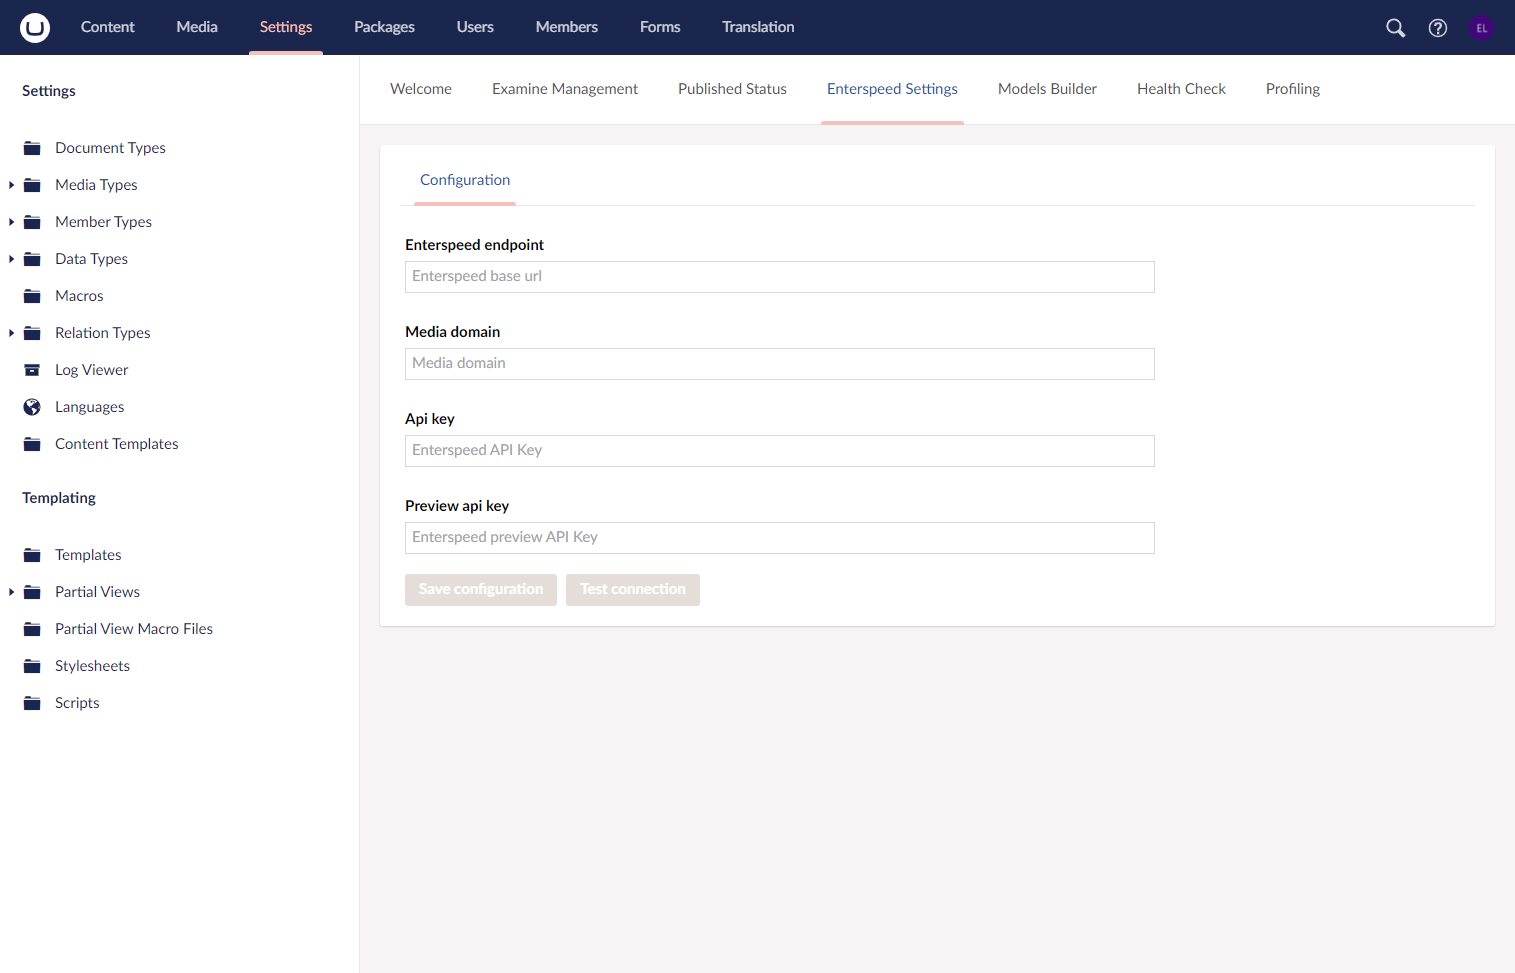Select the Enterspeed Settings tab

(x=892, y=89)
